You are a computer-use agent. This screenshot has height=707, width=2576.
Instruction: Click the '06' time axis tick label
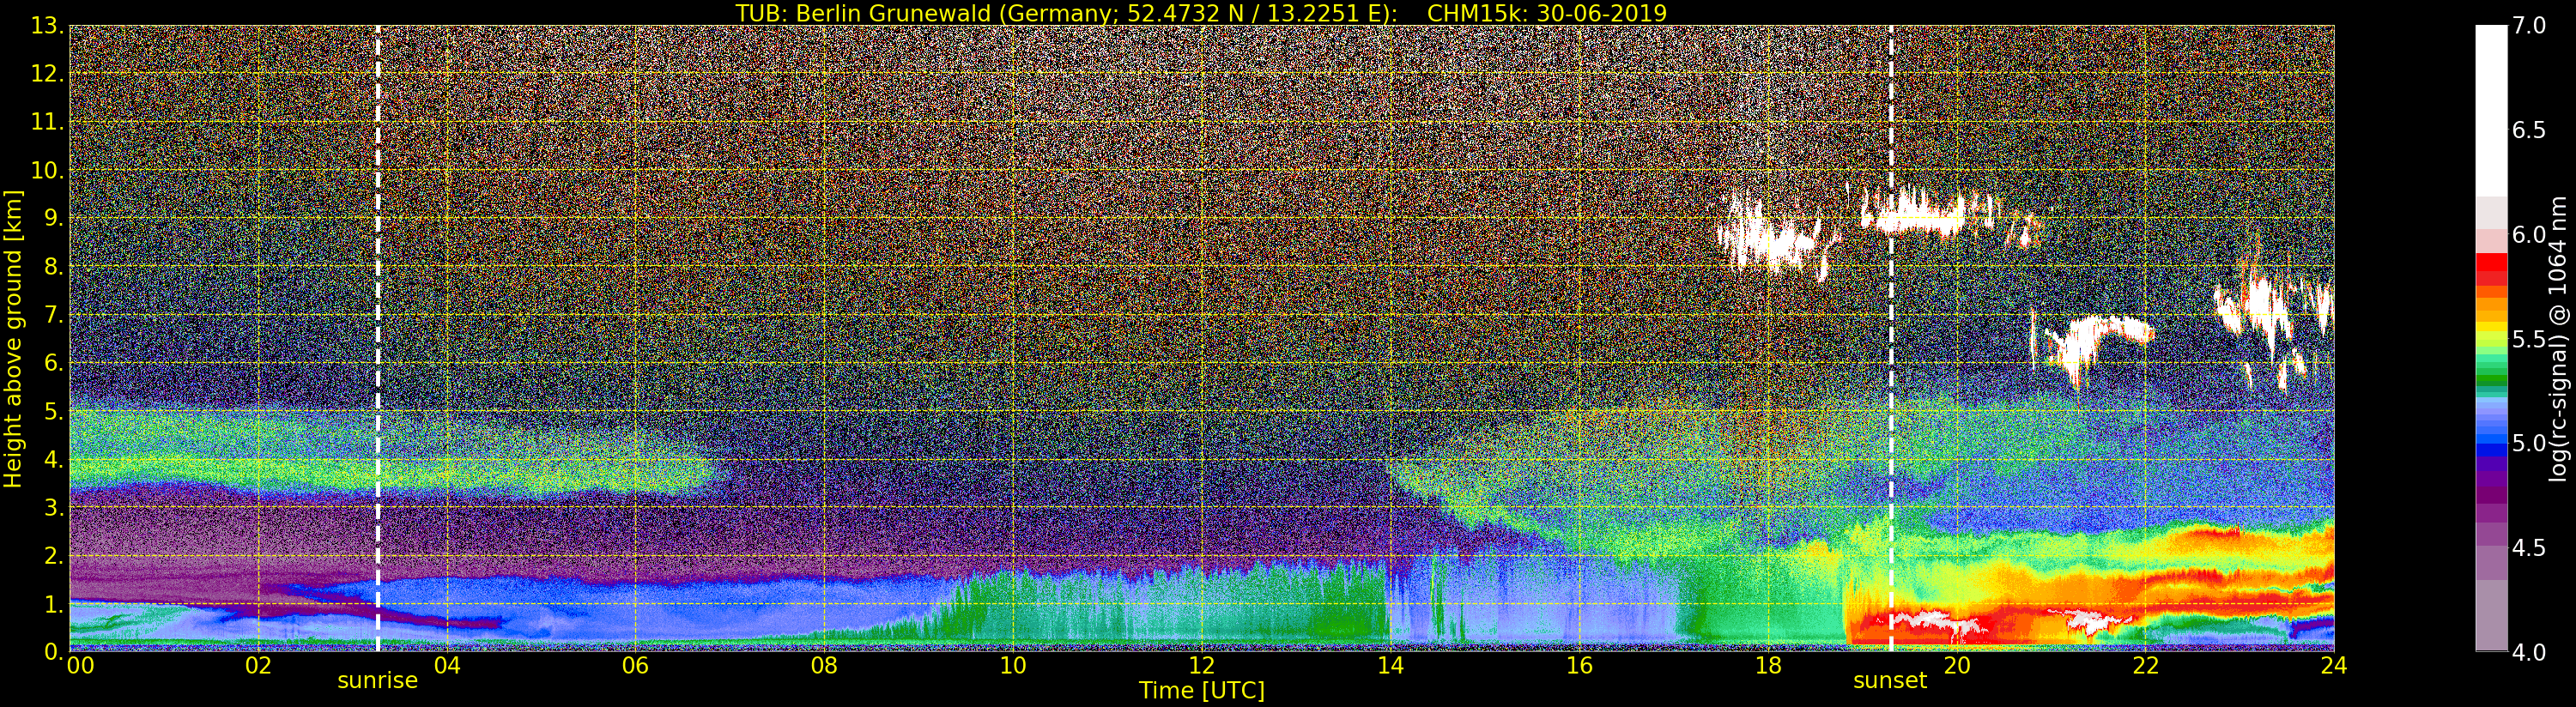[635, 665]
